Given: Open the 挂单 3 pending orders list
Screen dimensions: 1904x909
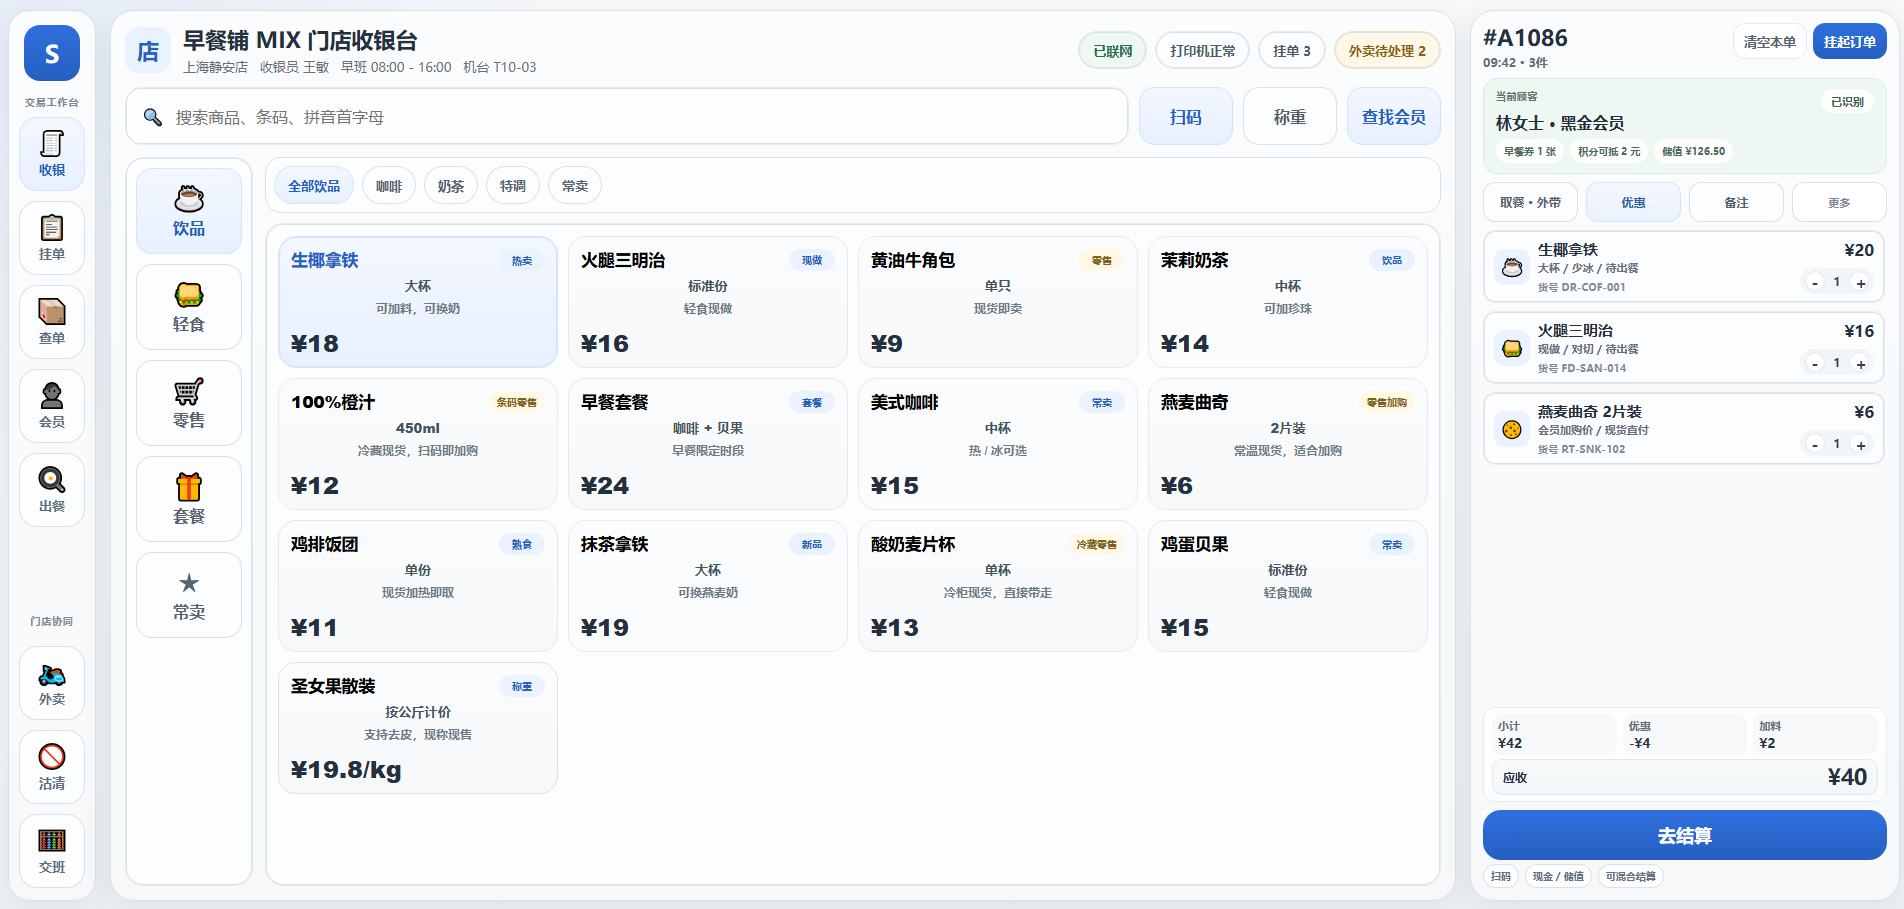Looking at the screenshot, I should pyautogui.click(x=1291, y=51).
